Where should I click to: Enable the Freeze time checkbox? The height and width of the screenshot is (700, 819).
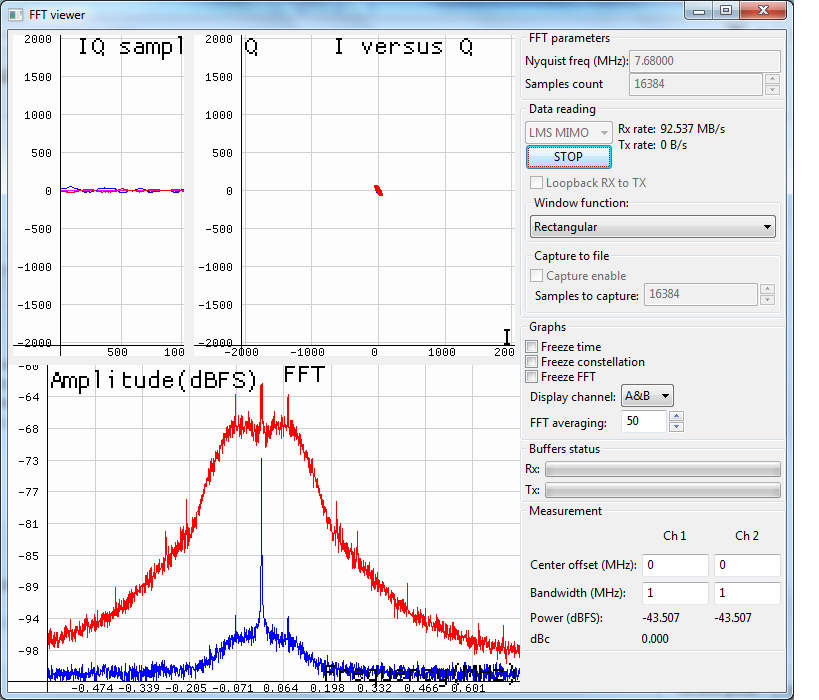pos(533,347)
